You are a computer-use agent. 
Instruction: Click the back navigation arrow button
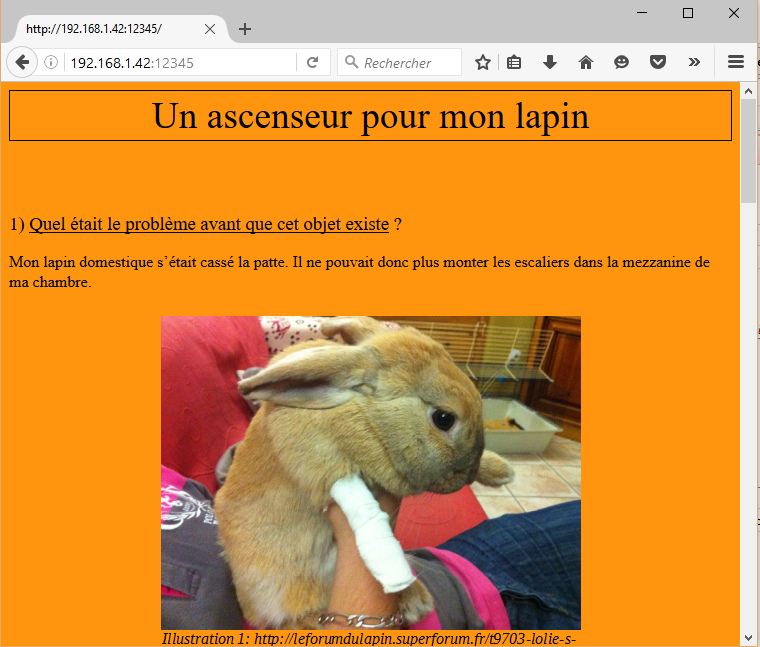click(x=22, y=62)
